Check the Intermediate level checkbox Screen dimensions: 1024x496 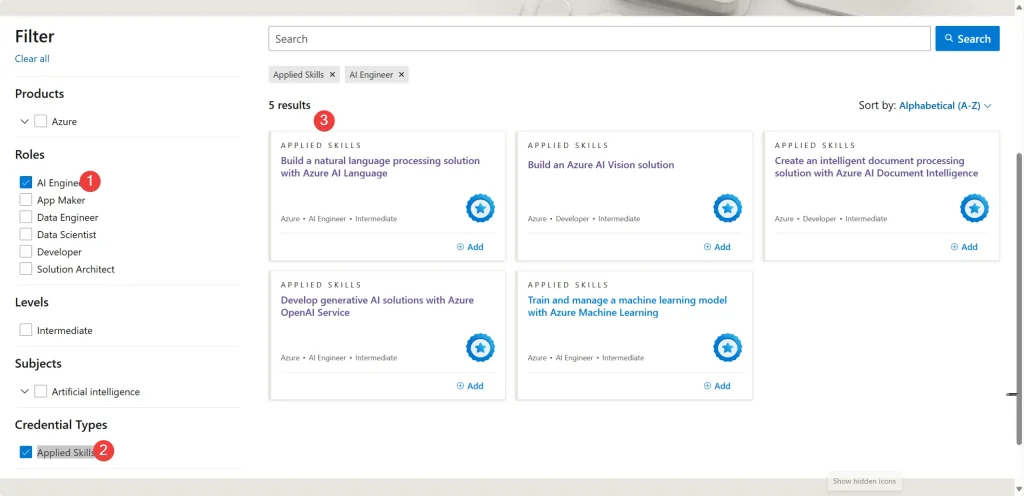(26, 330)
